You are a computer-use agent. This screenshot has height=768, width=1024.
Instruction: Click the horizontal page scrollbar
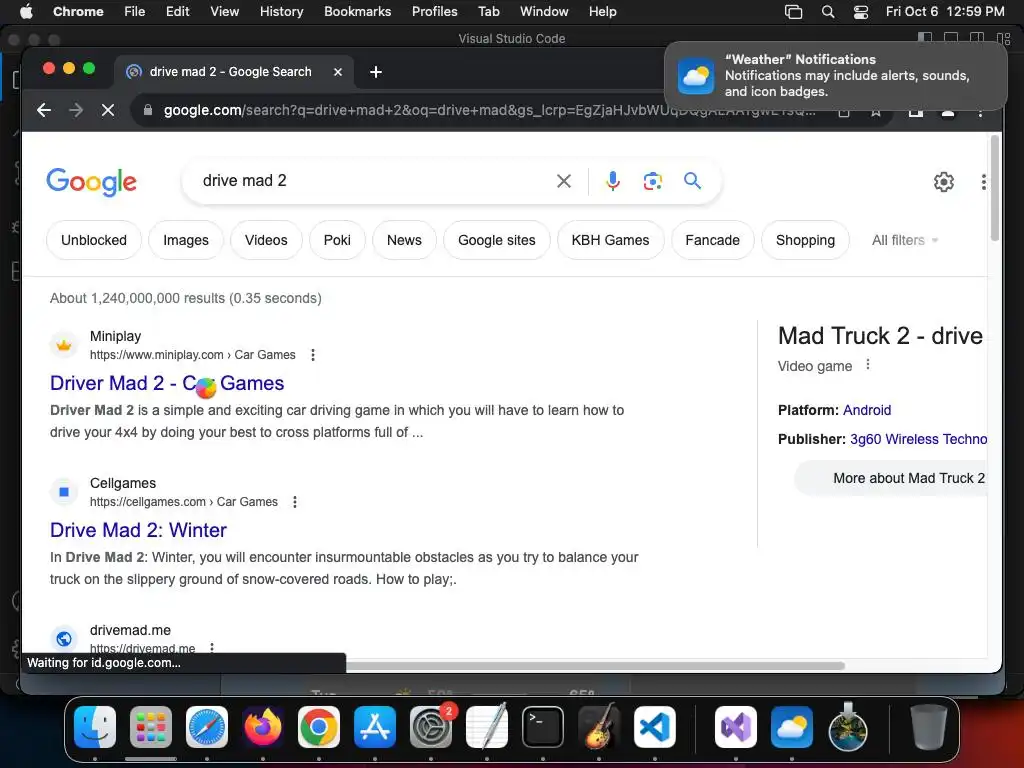pos(594,665)
